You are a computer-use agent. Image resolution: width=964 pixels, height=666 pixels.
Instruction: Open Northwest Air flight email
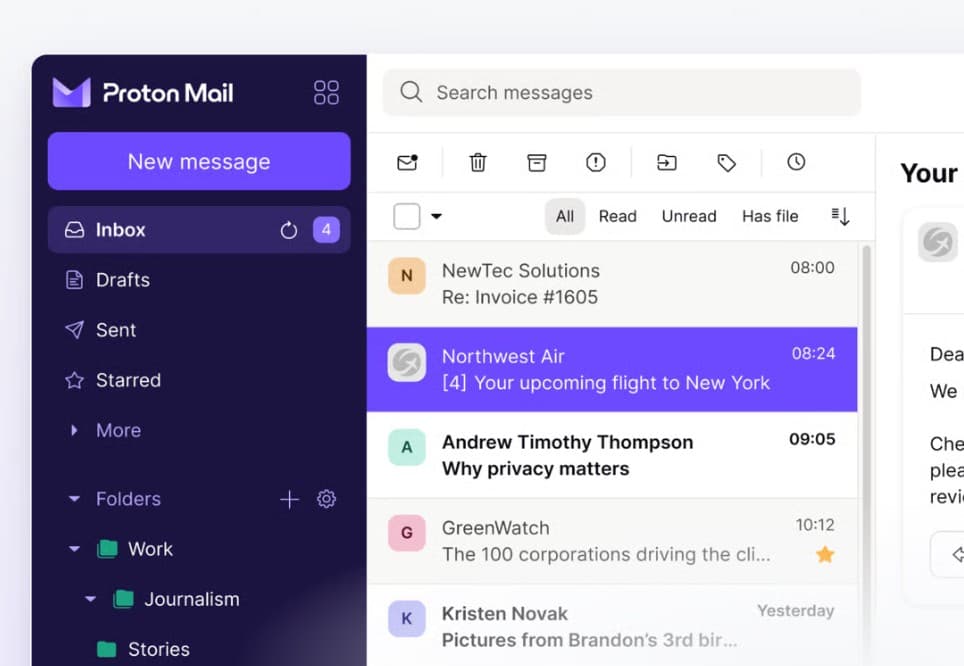coord(612,370)
